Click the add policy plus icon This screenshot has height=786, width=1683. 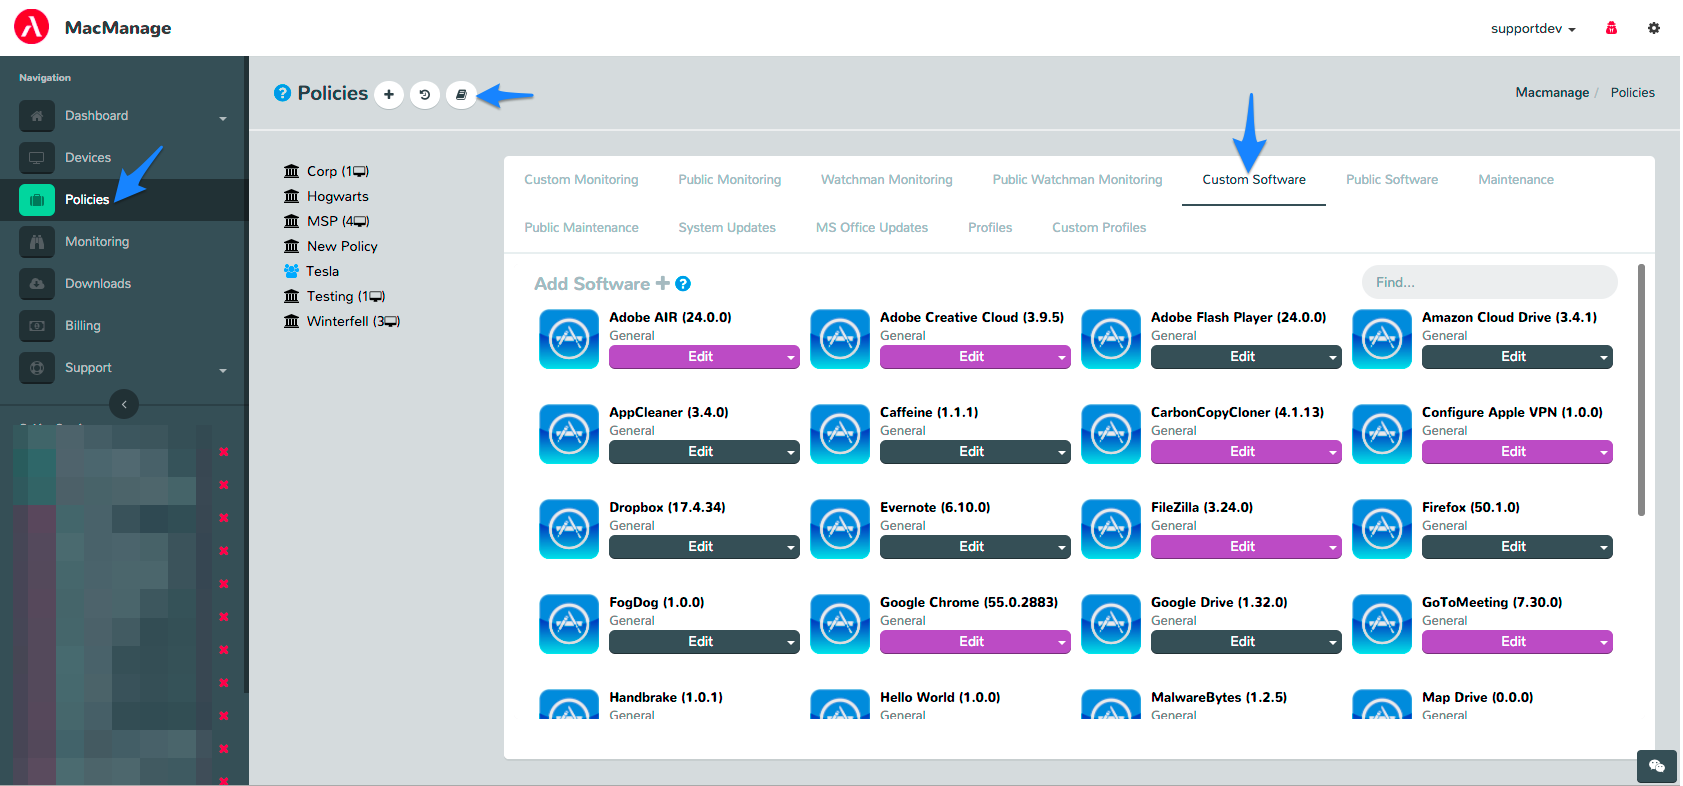[389, 95]
